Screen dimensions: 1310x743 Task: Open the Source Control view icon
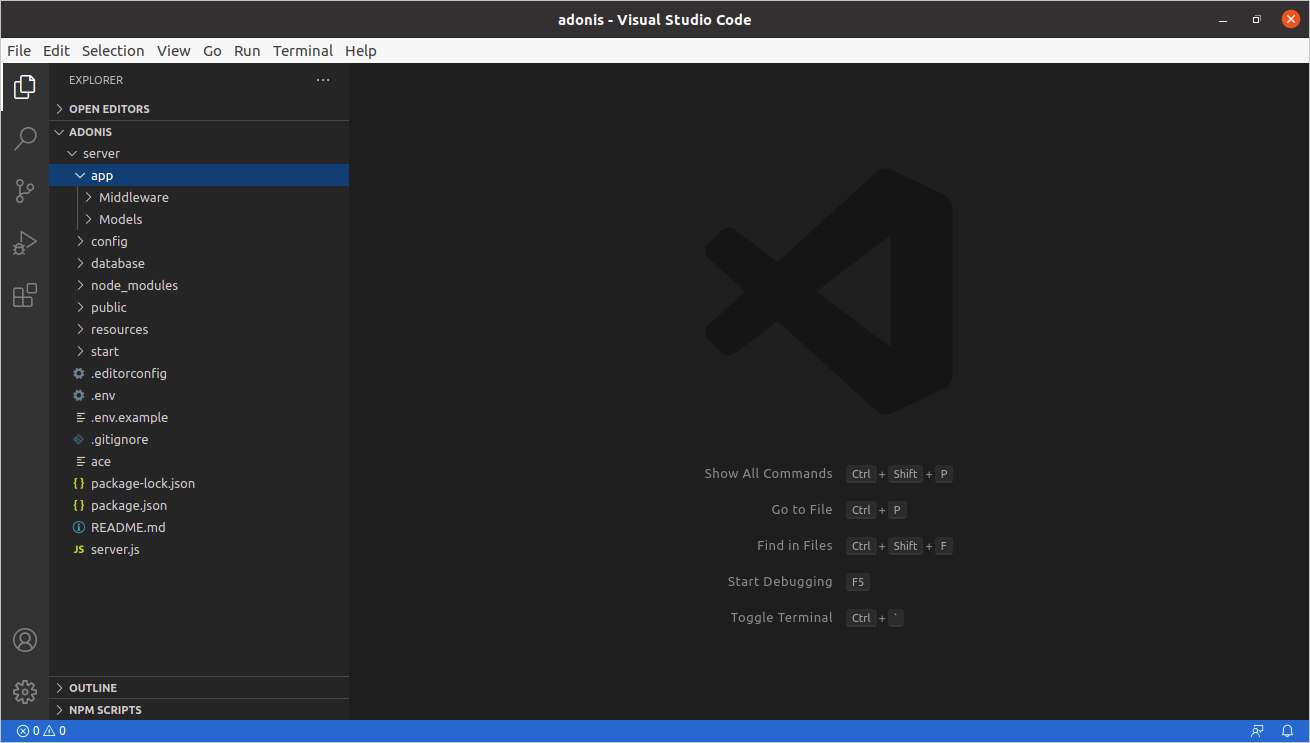click(x=25, y=191)
